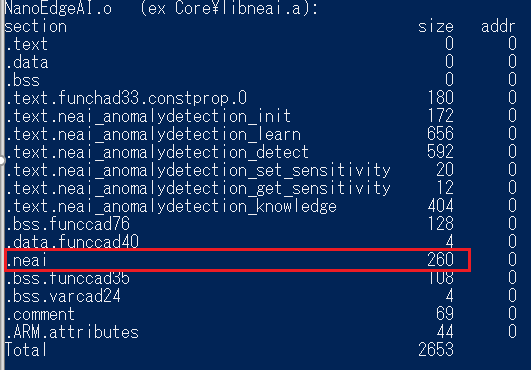Click the .comment section row
The height and width of the screenshot is (370, 531).
click(x=261, y=314)
